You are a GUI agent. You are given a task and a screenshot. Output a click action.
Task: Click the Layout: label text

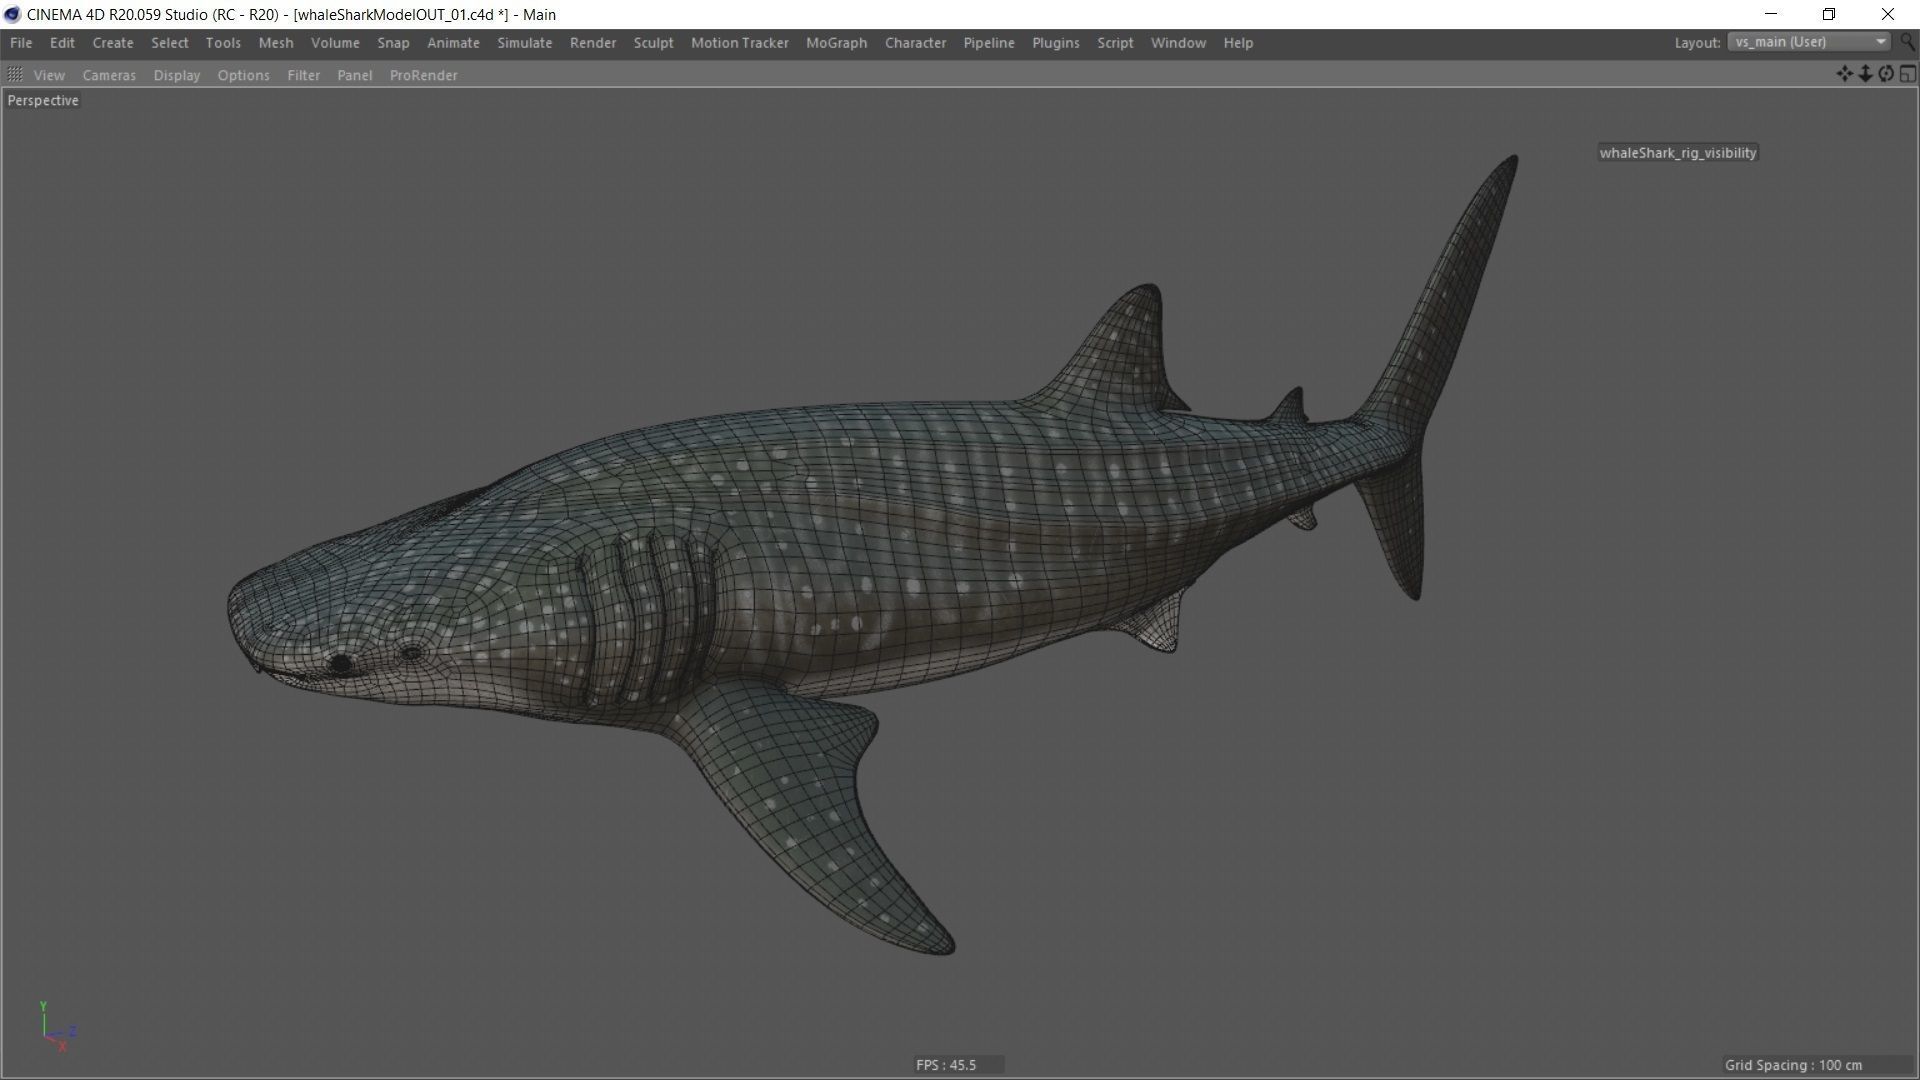[1697, 43]
